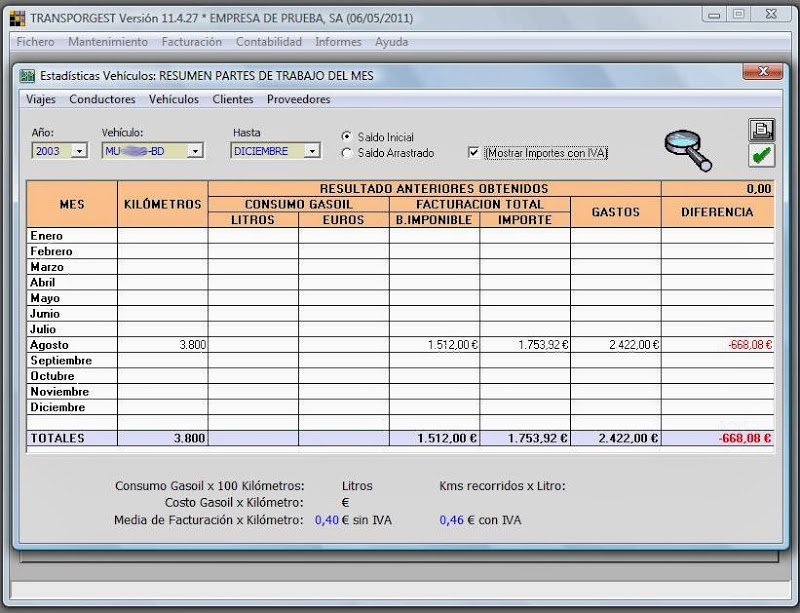Click the CONSUMO GASOIL group header
The height and width of the screenshot is (613, 800).
(x=298, y=205)
